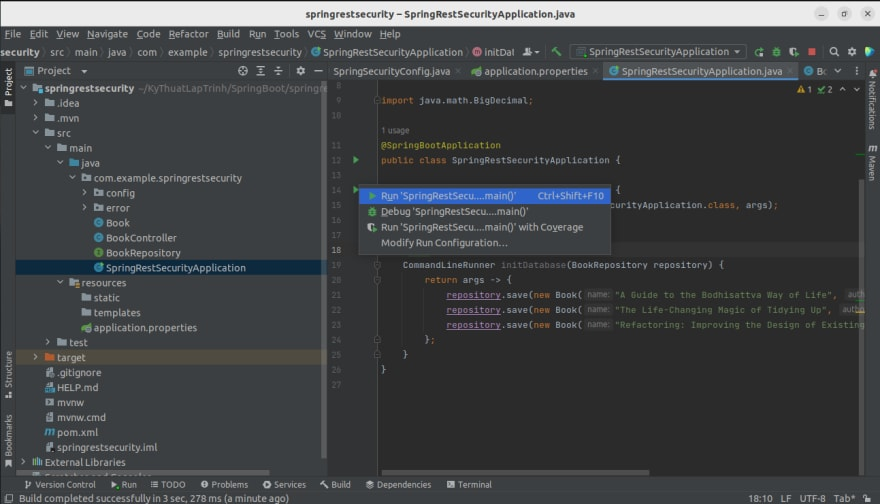Viewport: 880px width, 504px height.
Task: Select HELP.md in the project tree
Action: pyautogui.click(x=77, y=387)
